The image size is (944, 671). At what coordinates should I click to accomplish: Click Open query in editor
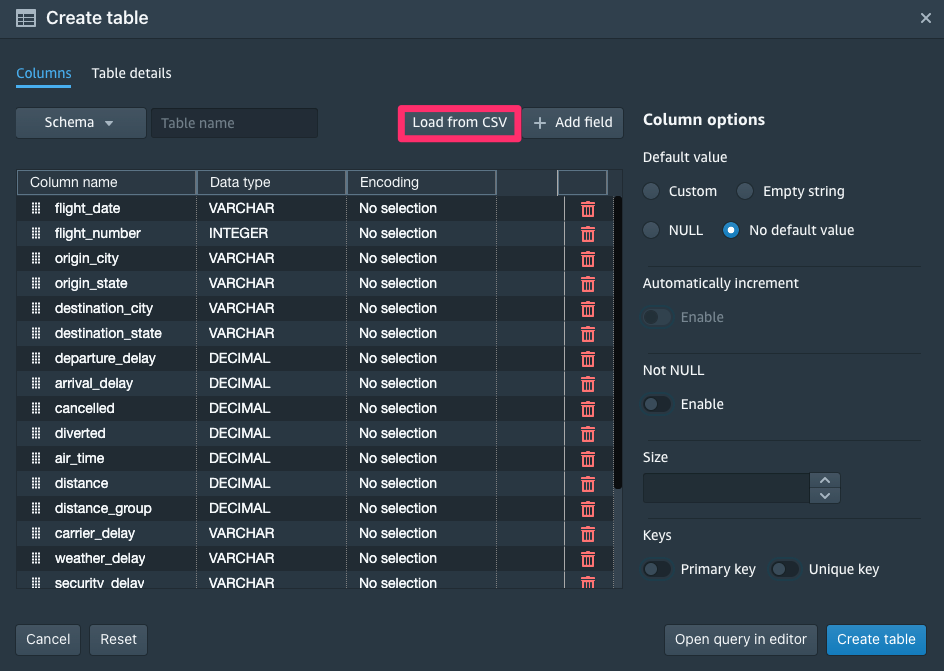(741, 639)
